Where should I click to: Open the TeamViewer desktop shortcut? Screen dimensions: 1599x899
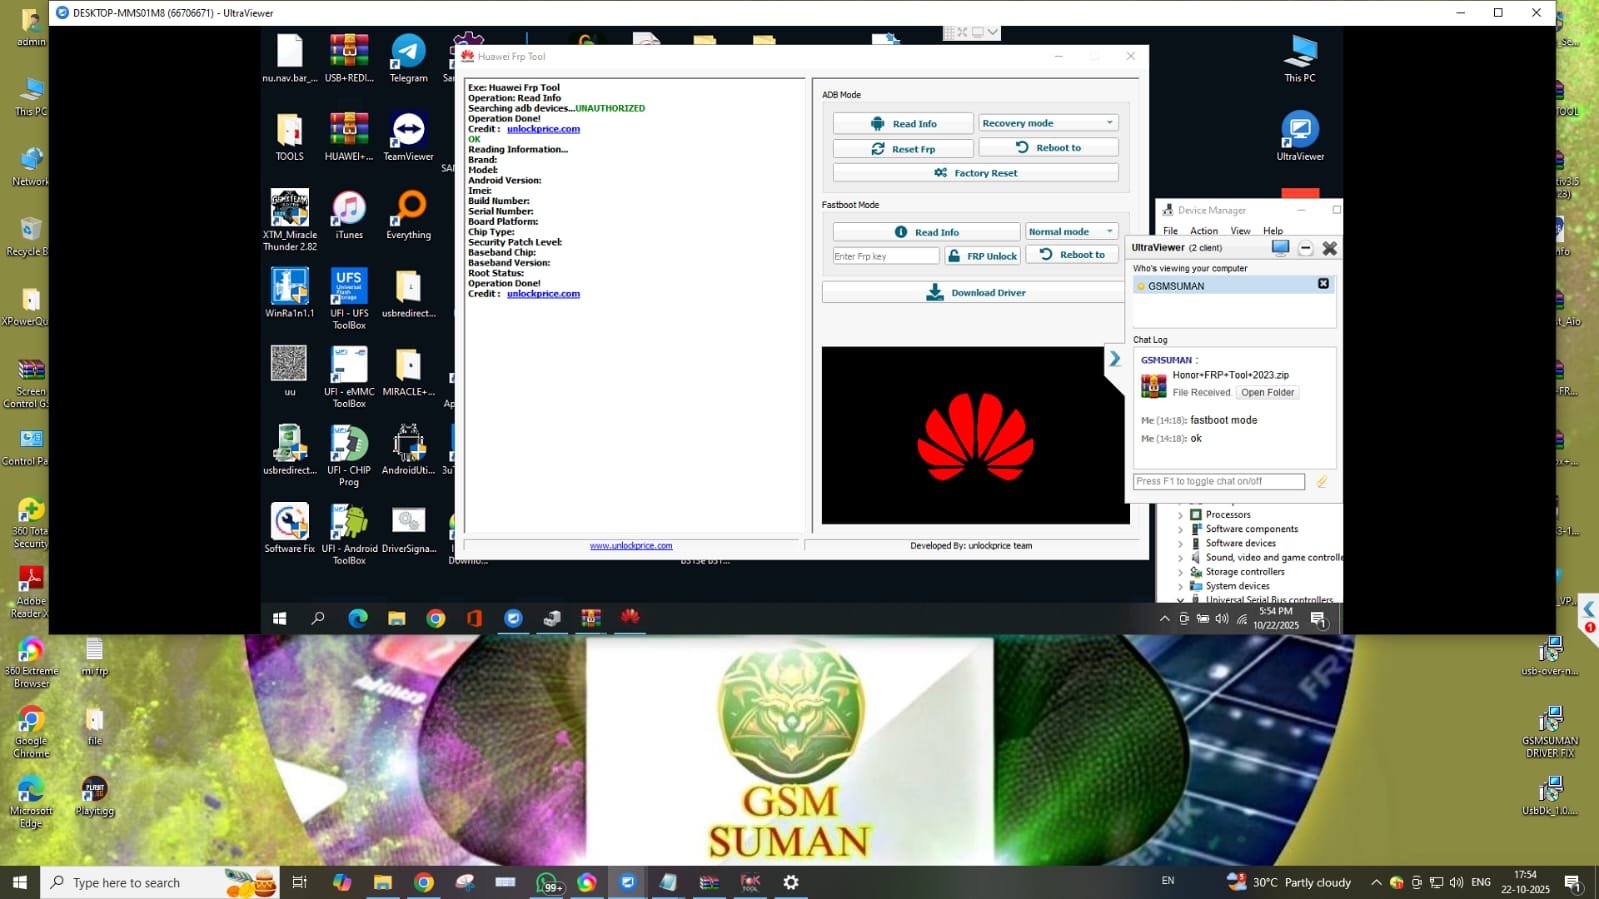[x=408, y=137]
